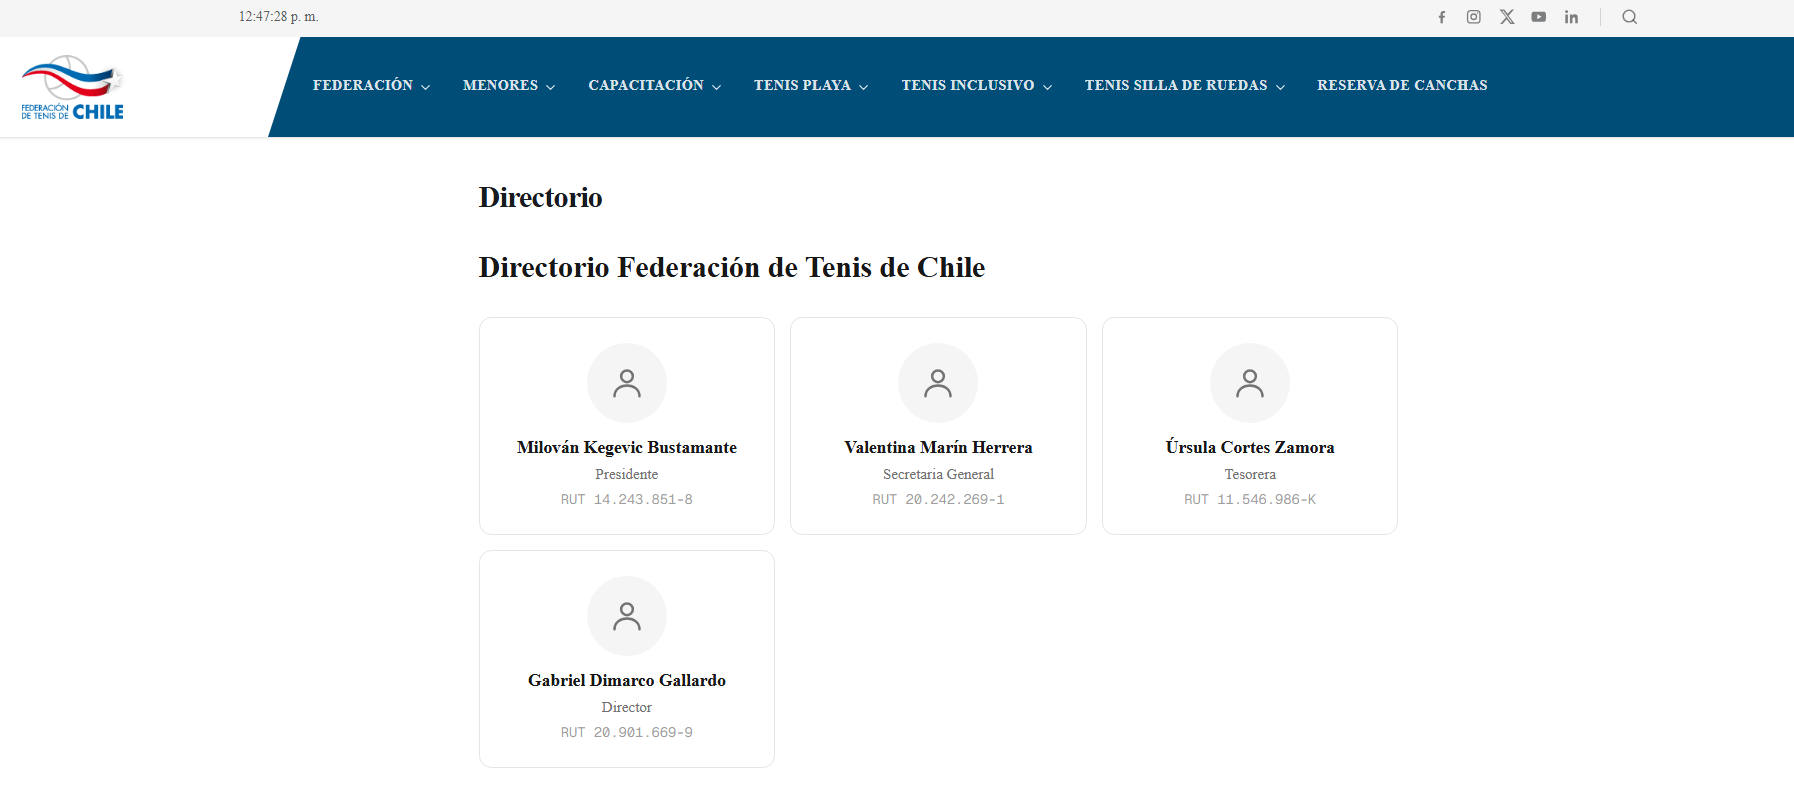Open the CAPACITACIÓN menu item
The width and height of the screenshot is (1794, 792).
click(646, 86)
